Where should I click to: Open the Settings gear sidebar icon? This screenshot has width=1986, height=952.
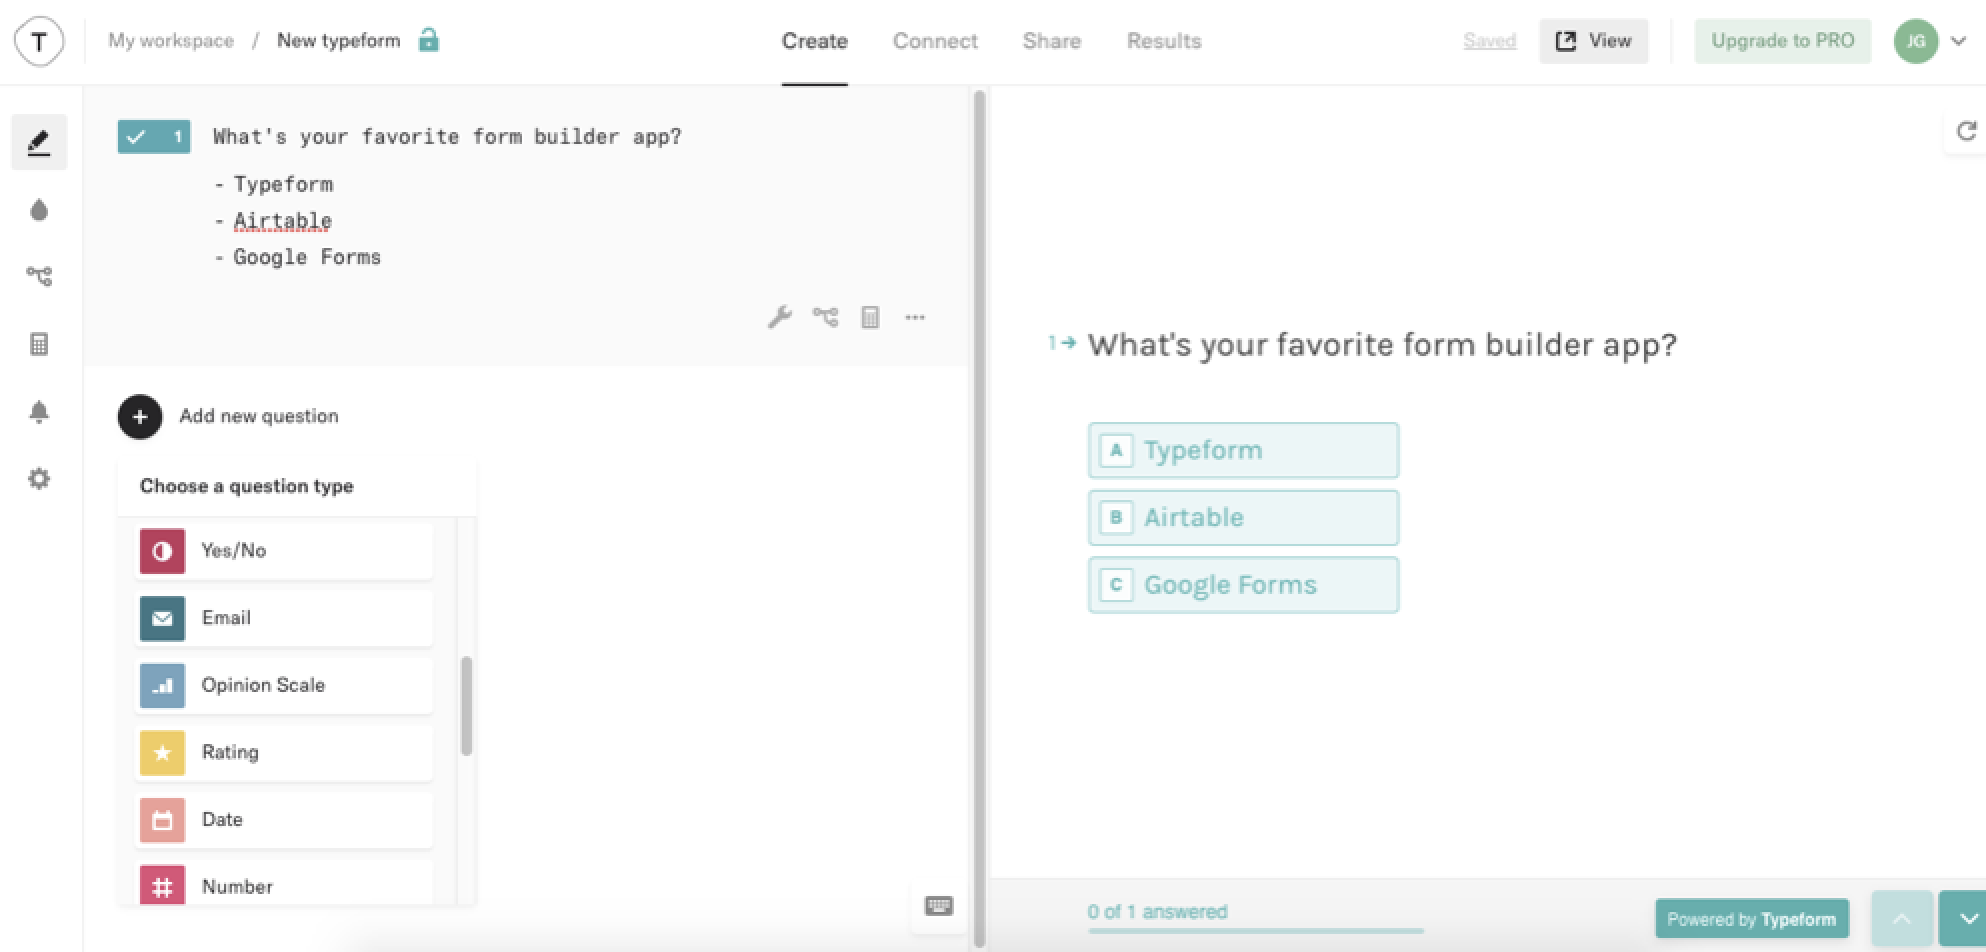[x=39, y=479]
